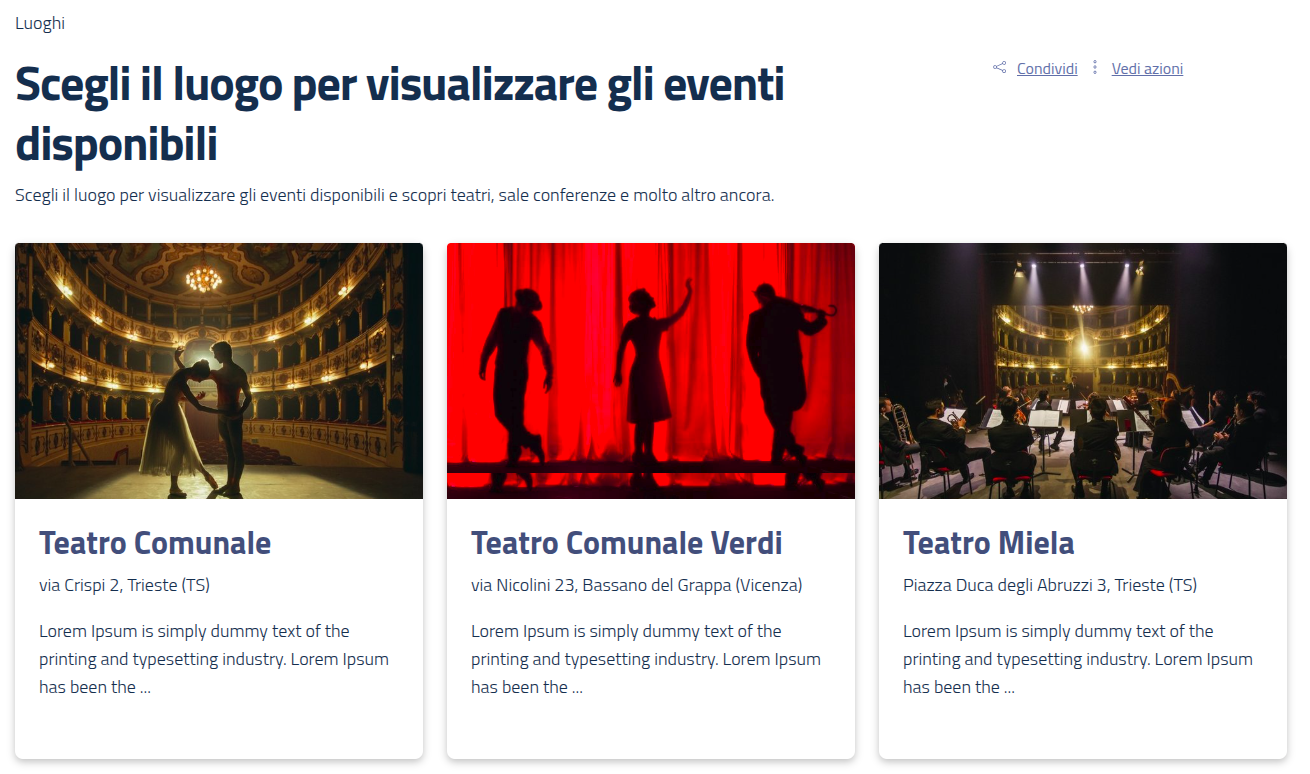Click the Lorem Ipsum text in first card
Image resolution: width=1310 pixels, height=774 pixels.
pos(213,659)
